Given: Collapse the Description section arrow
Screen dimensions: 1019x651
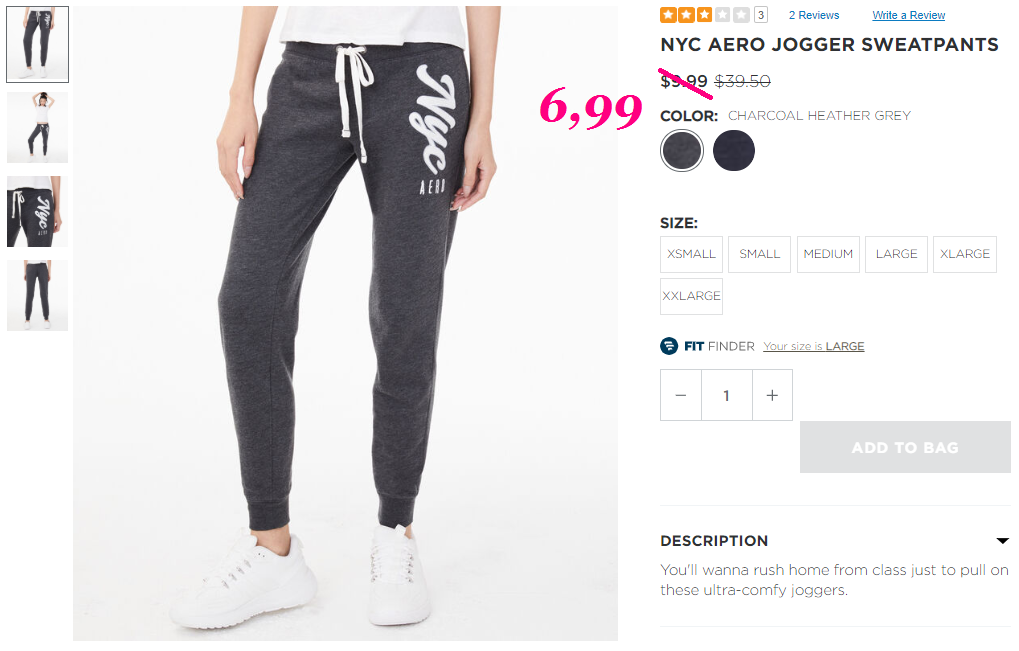Looking at the screenshot, I should coord(1002,541).
